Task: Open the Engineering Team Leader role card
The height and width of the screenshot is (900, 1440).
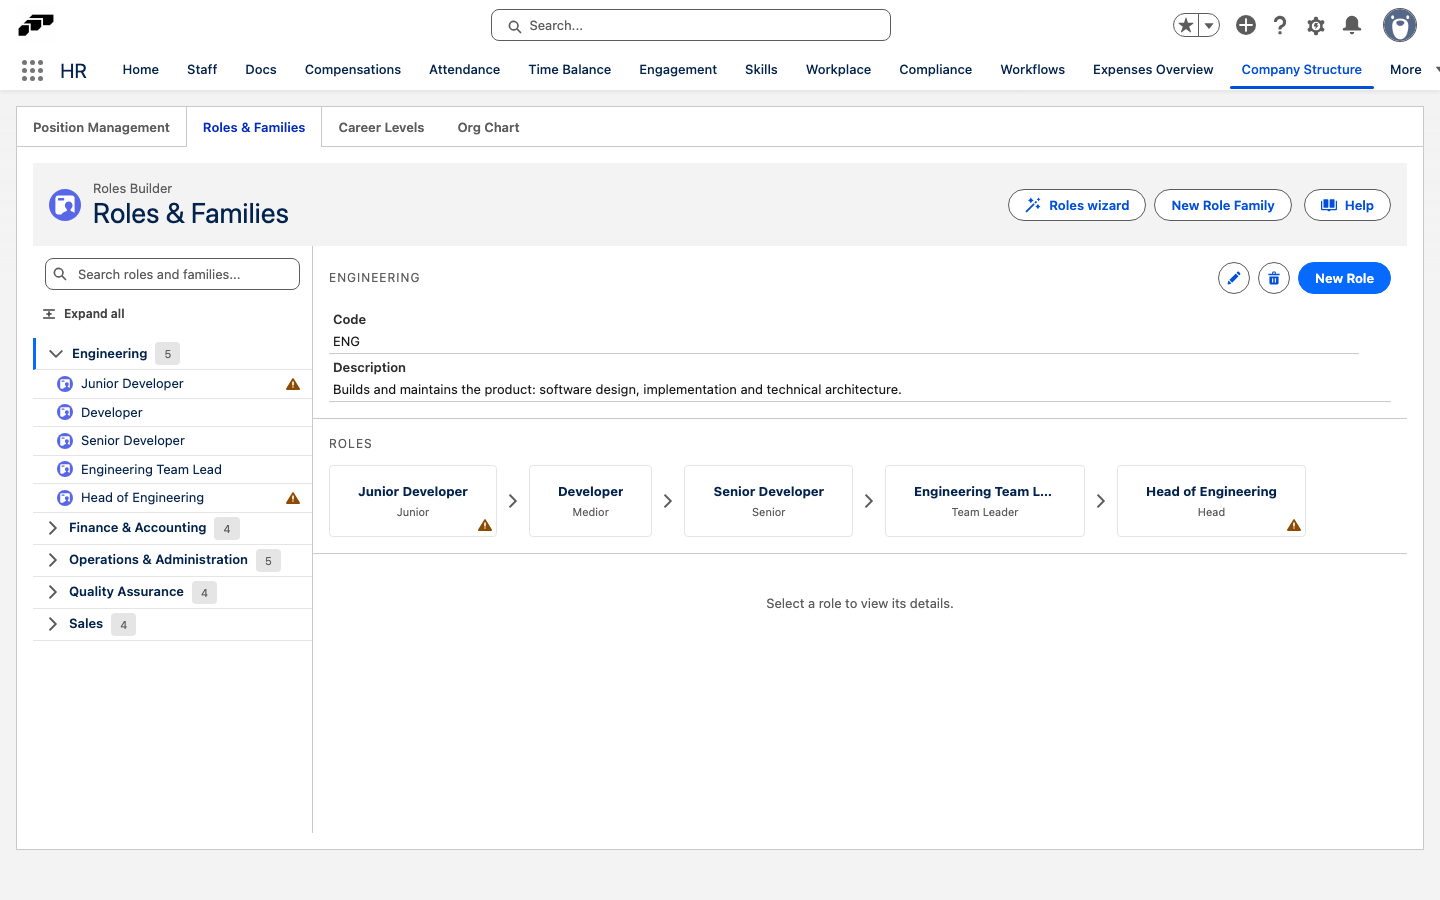Action: [985, 501]
